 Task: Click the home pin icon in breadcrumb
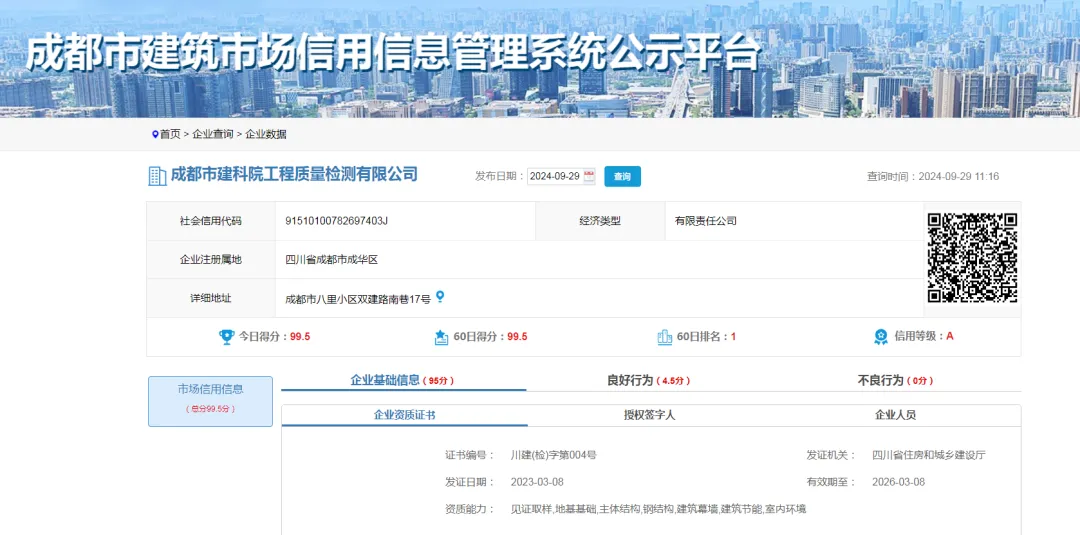[155, 134]
